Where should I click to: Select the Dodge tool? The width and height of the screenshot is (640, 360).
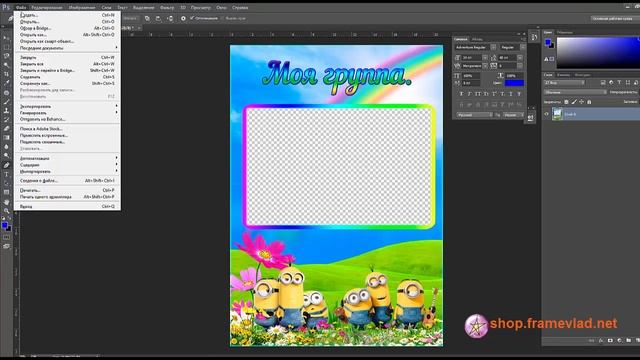point(6,156)
